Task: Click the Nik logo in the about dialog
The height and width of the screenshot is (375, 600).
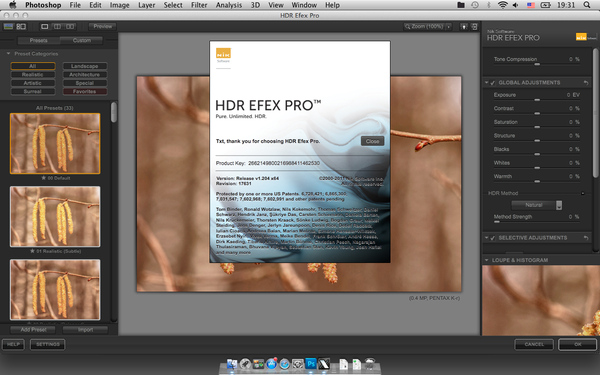Action: (x=223, y=54)
